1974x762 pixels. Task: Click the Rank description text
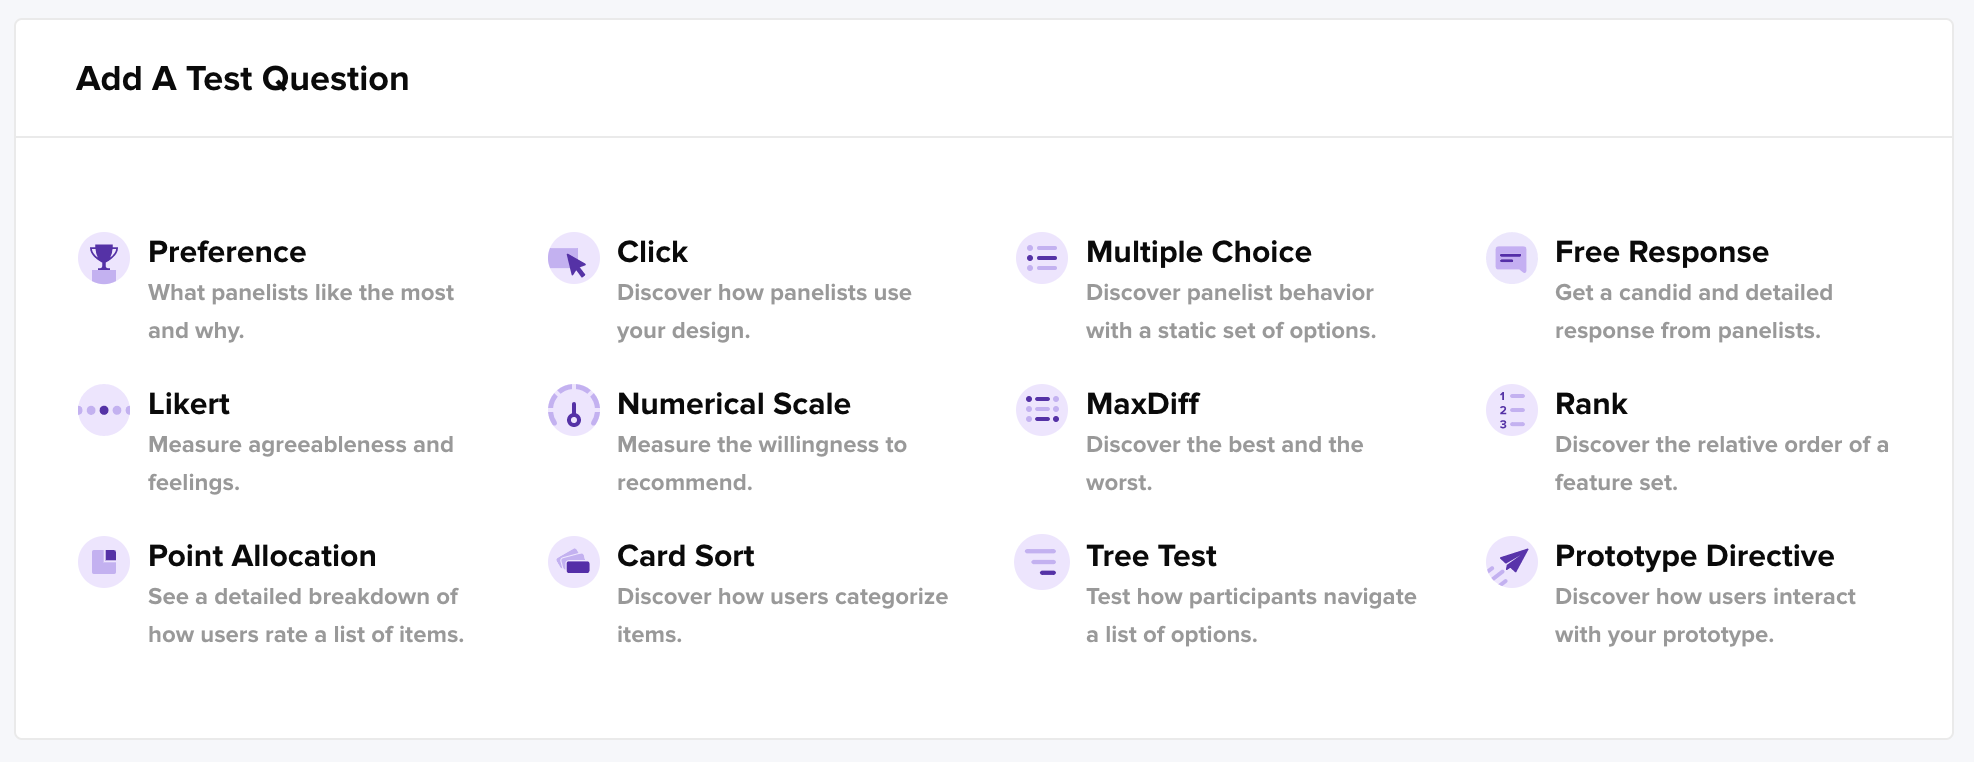pos(1720,463)
